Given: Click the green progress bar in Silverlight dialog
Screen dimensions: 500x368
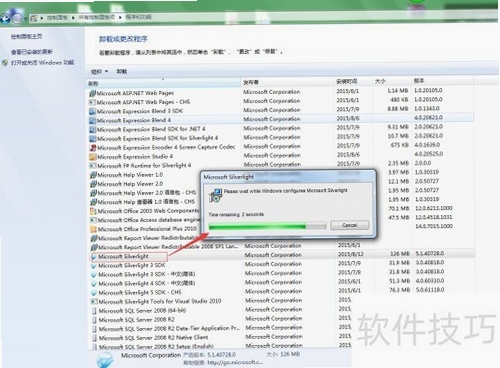Looking at the screenshot, I should [267, 227].
